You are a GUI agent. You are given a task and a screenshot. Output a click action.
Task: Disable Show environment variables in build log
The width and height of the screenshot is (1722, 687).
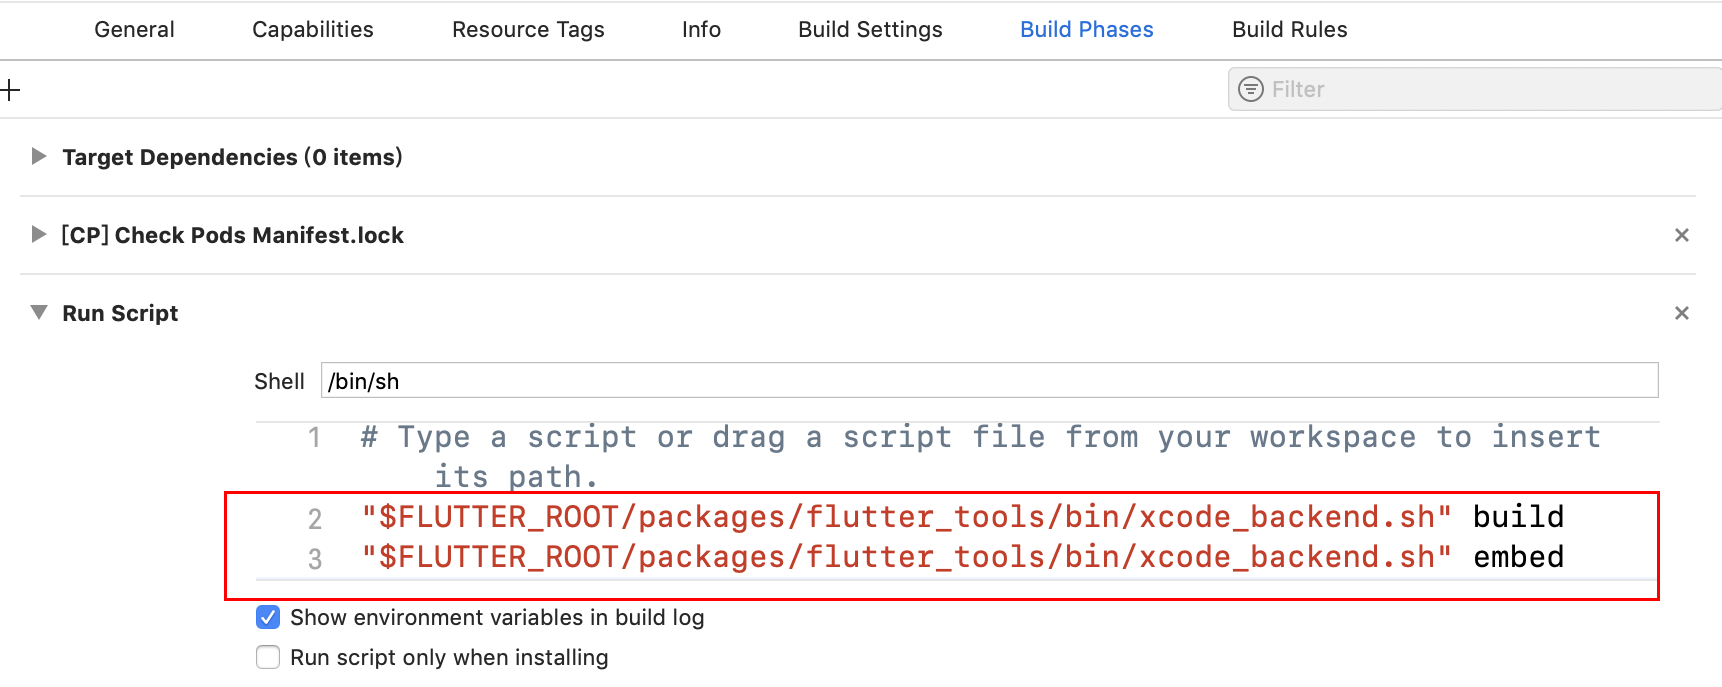268,617
